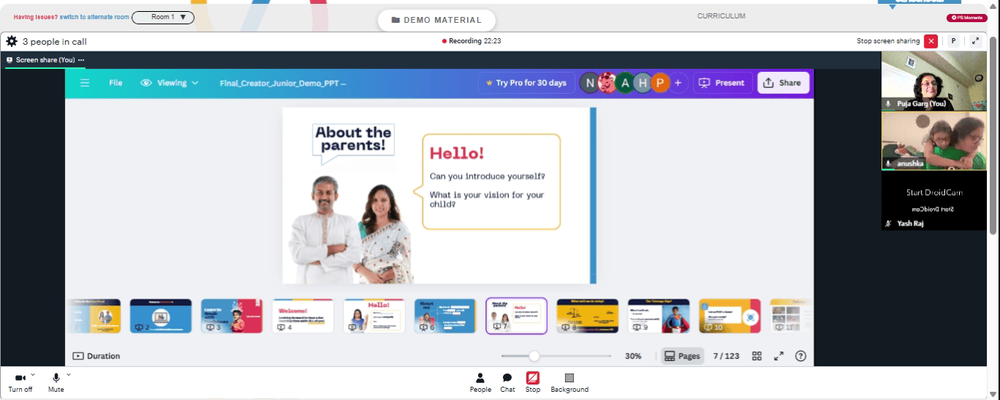Screen dimensions: 1000x400
Task: Open Canva help question mark
Action: point(801,356)
